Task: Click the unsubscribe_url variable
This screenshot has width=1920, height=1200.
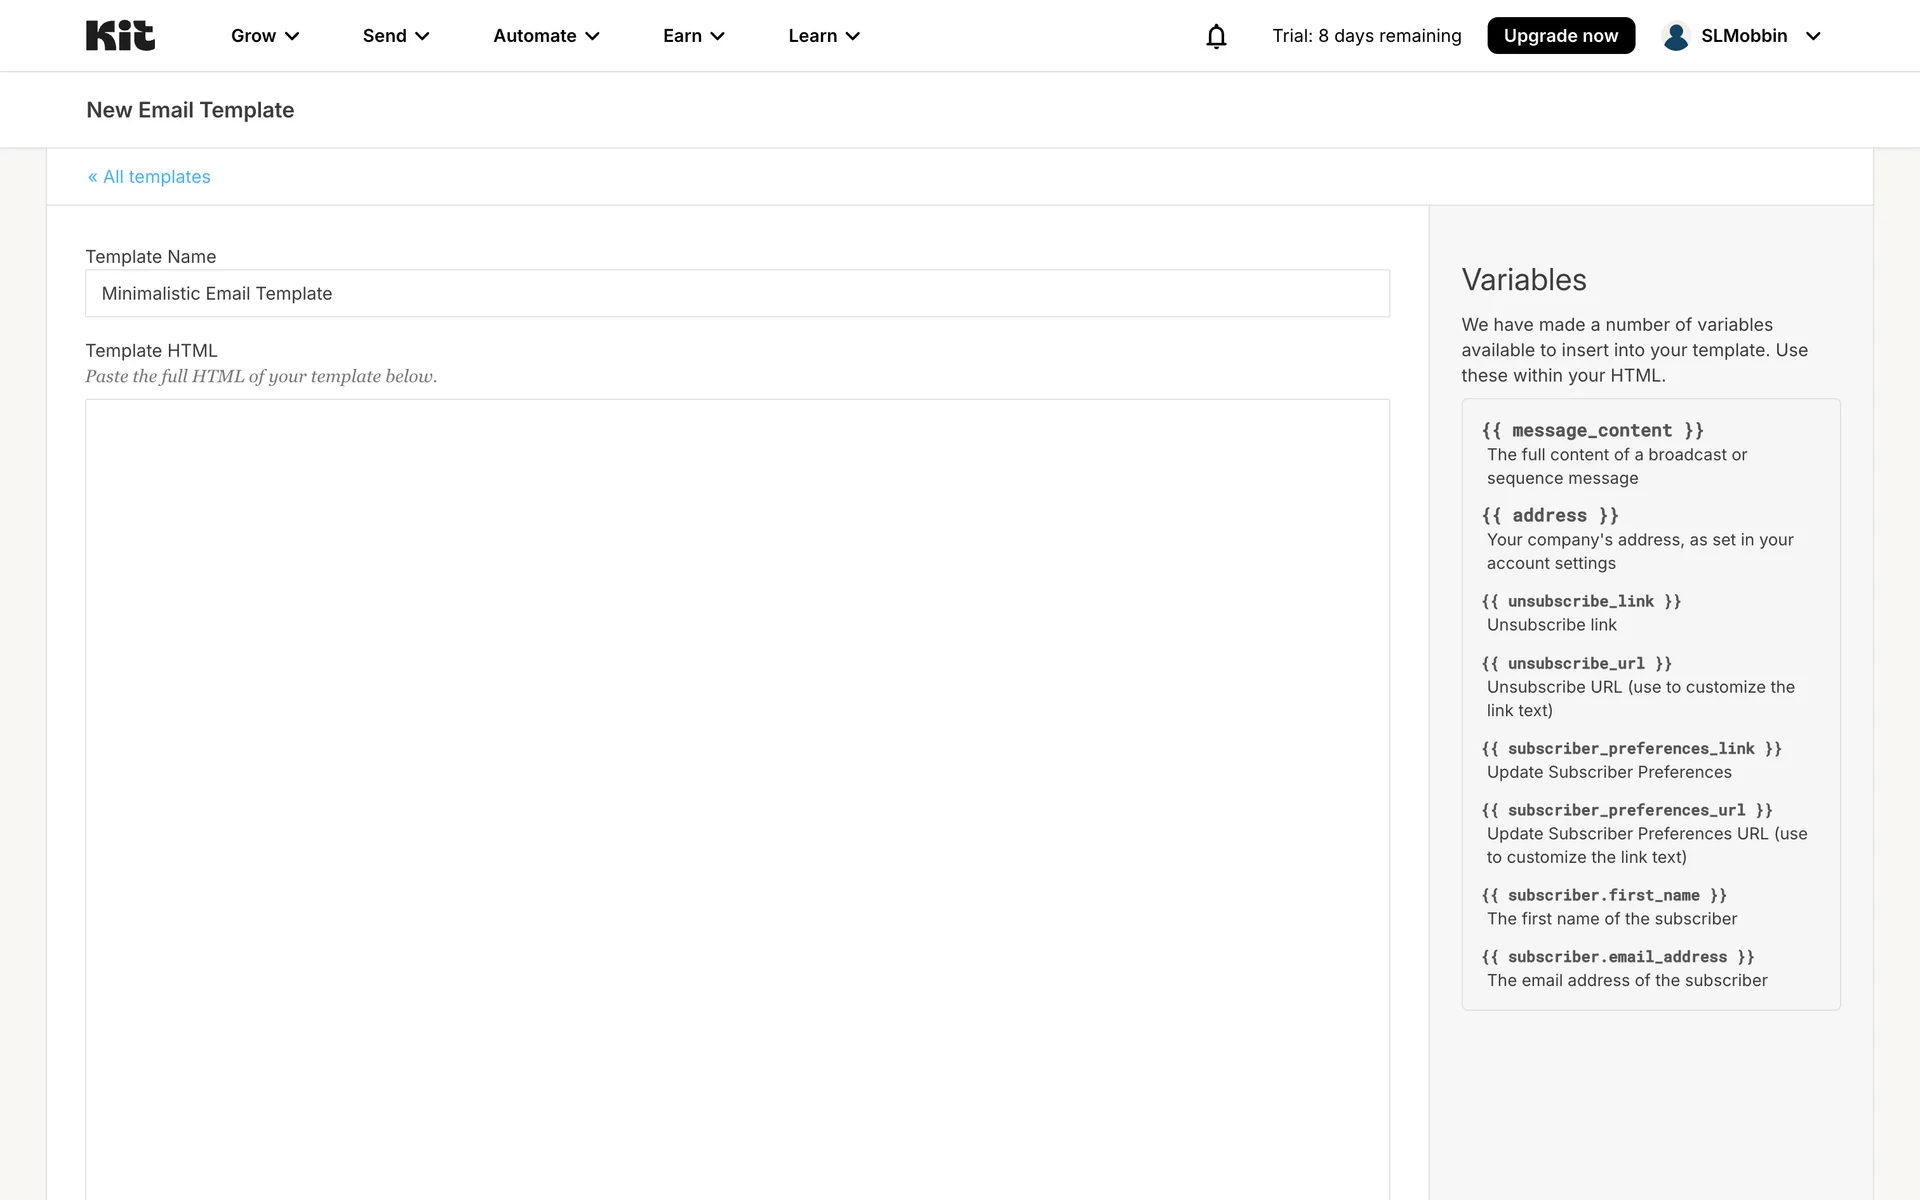Action: coord(1576,664)
